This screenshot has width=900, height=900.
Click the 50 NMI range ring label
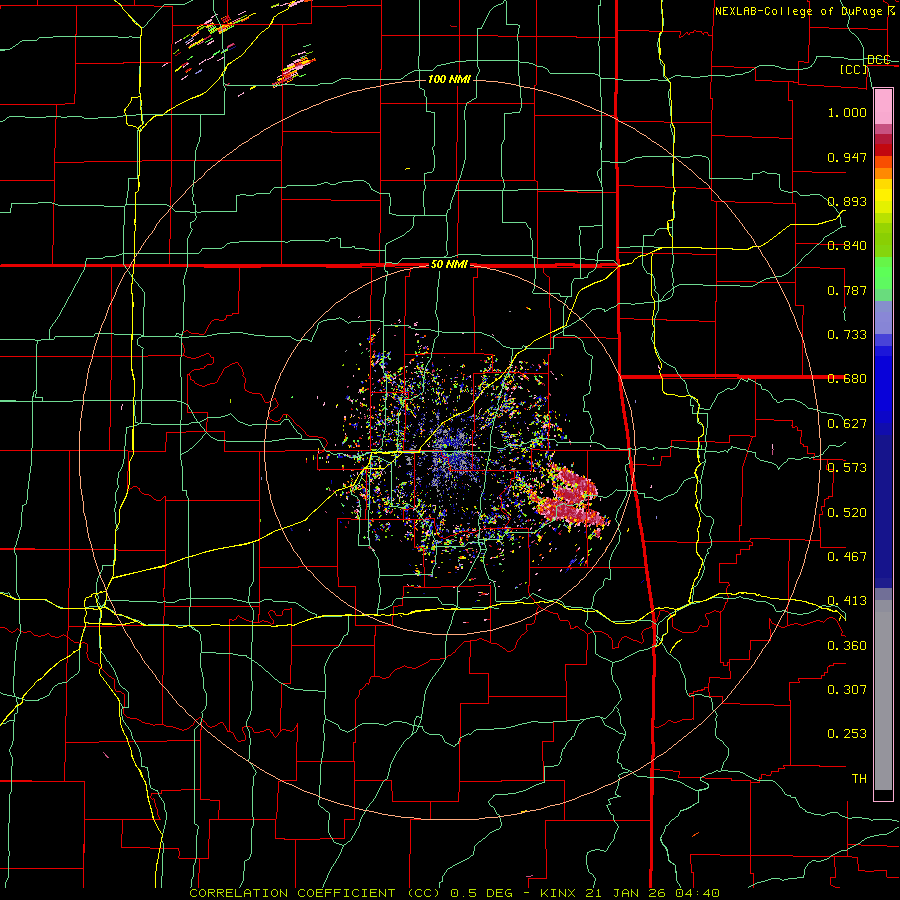tap(449, 265)
